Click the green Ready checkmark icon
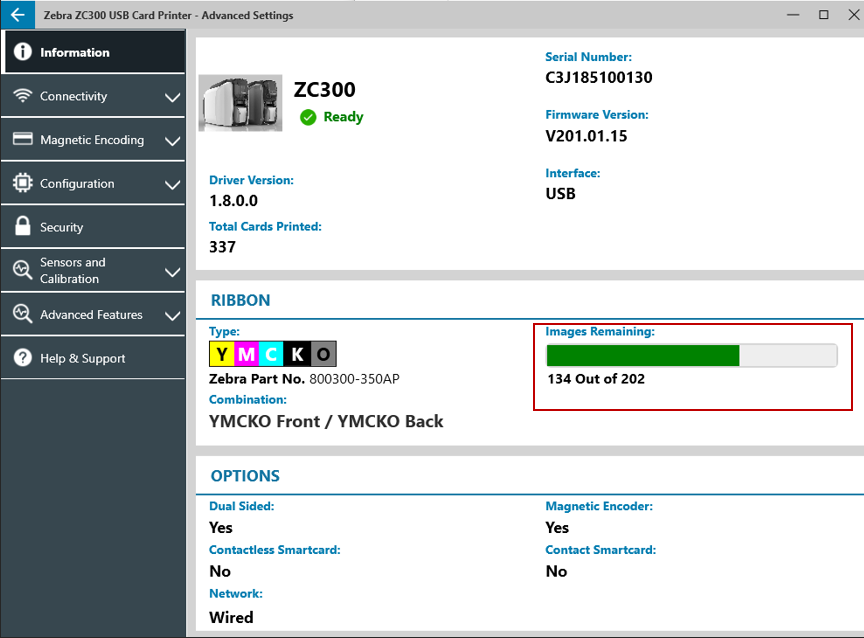This screenshot has width=864, height=638. (308, 117)
